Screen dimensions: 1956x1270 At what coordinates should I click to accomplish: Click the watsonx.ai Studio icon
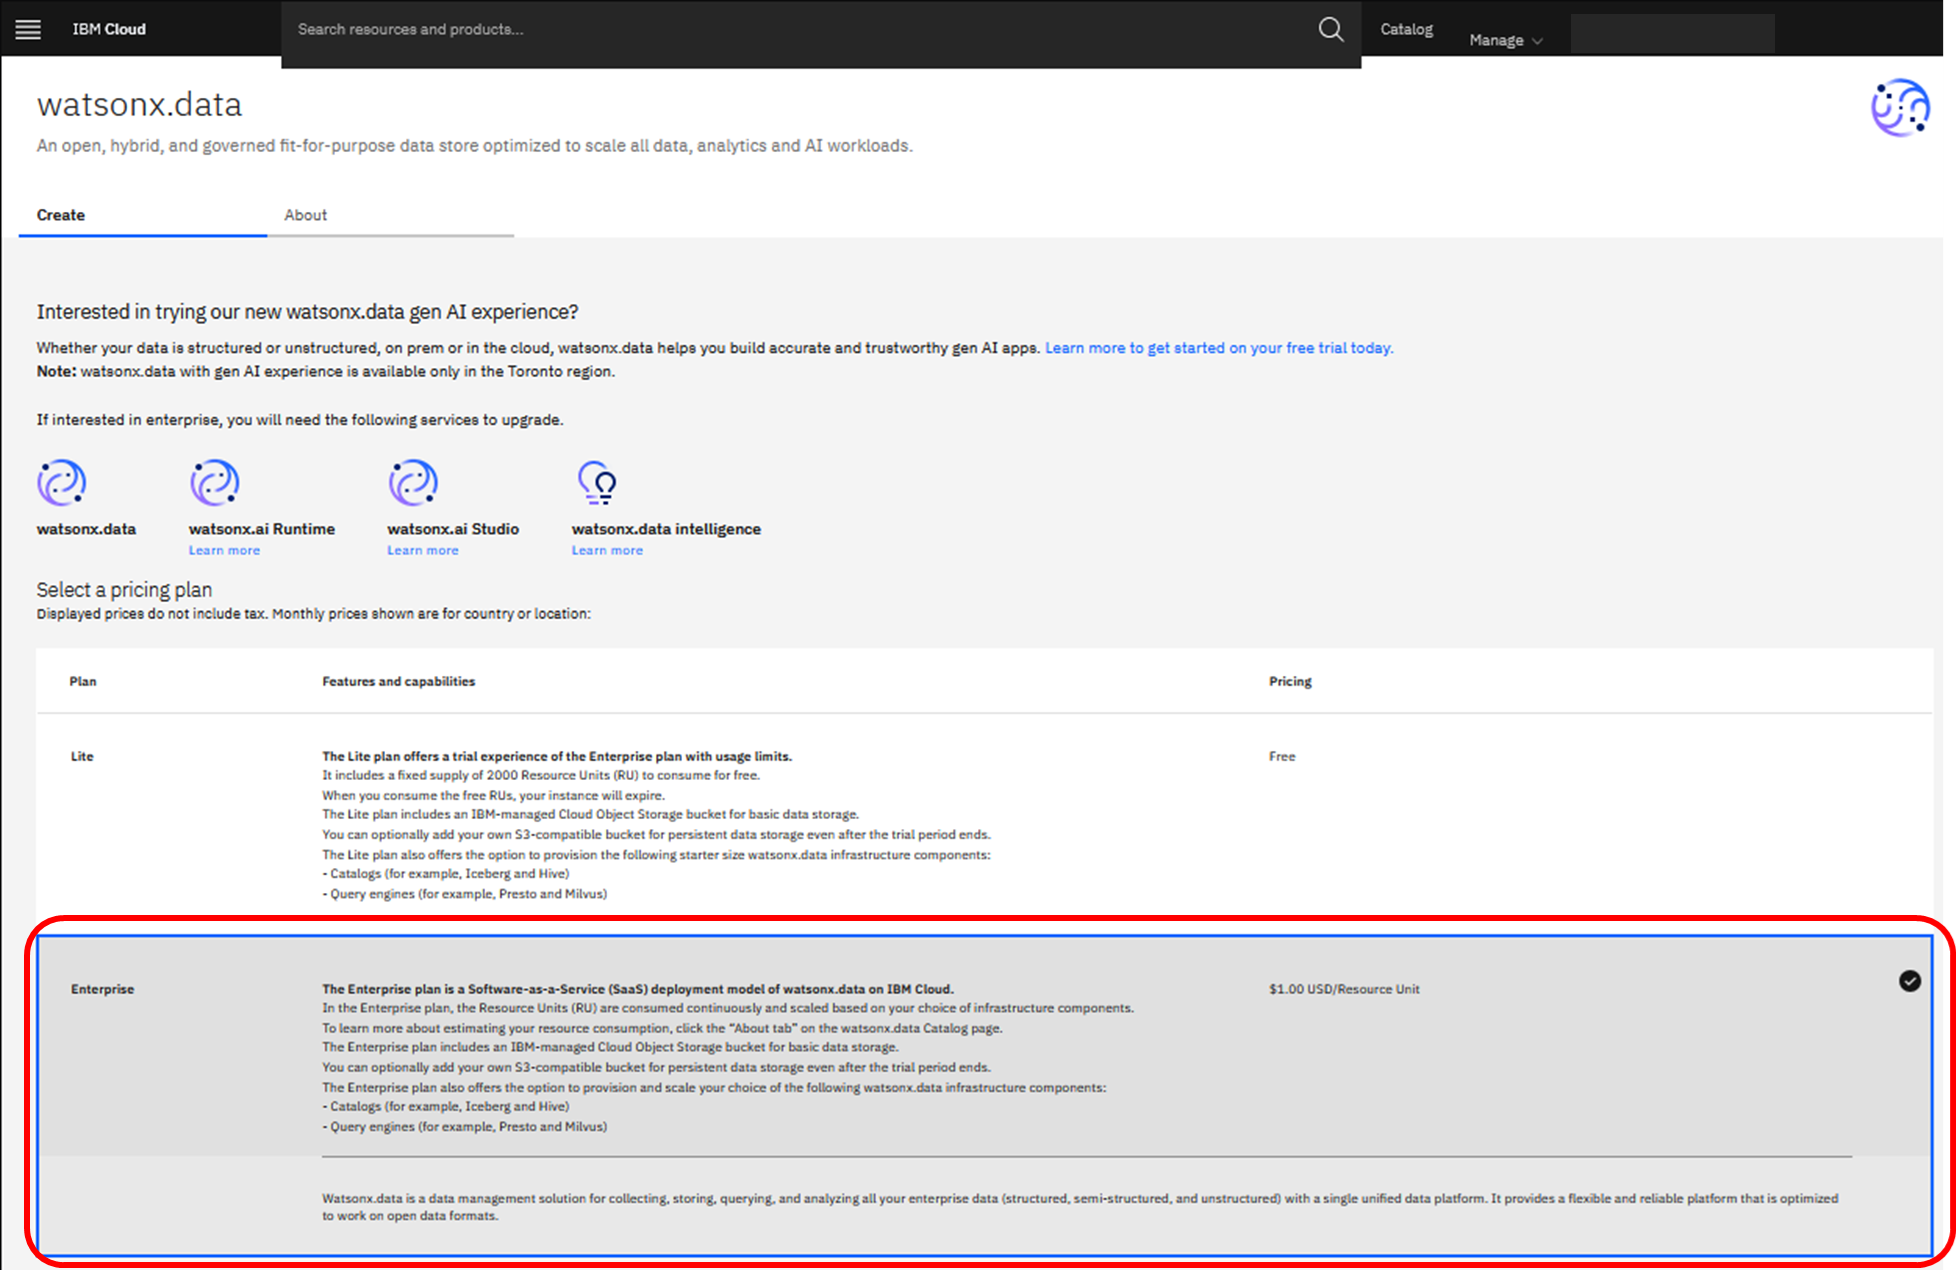click(x=413, y=483)
